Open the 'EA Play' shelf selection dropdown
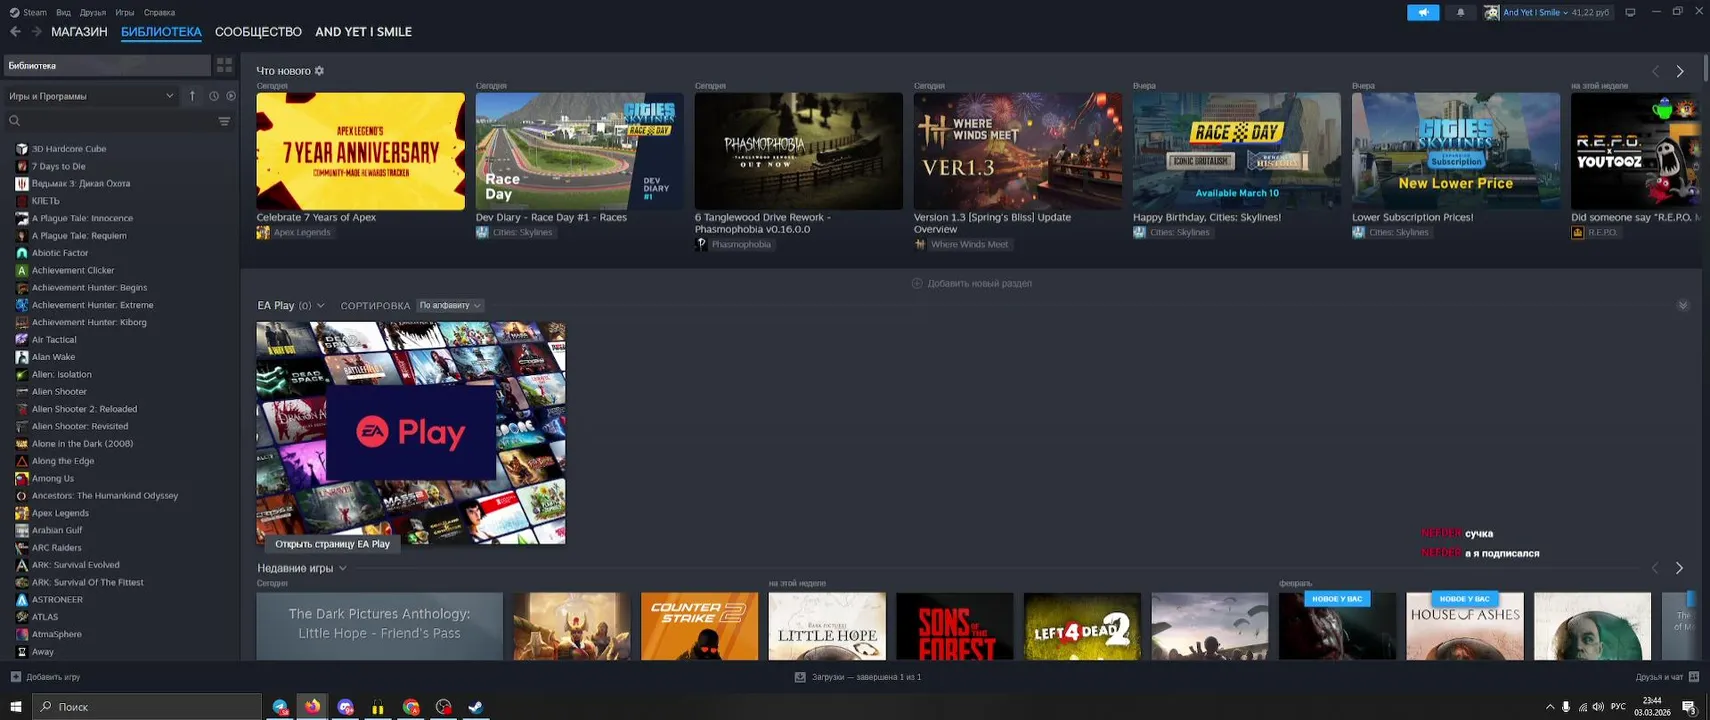The height and width of the screenshot is (720, 1710). 320,305
